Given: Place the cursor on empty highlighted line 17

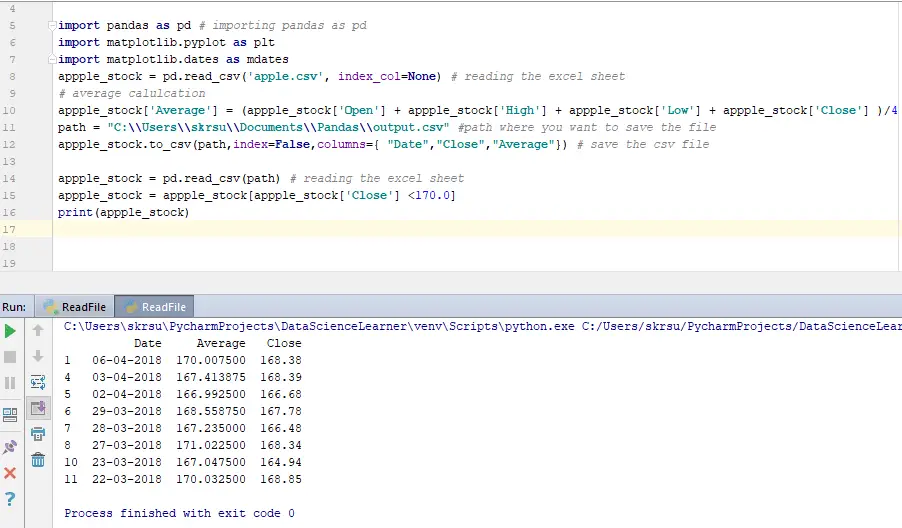Looking at the screenshot, I should click(476, 229).
